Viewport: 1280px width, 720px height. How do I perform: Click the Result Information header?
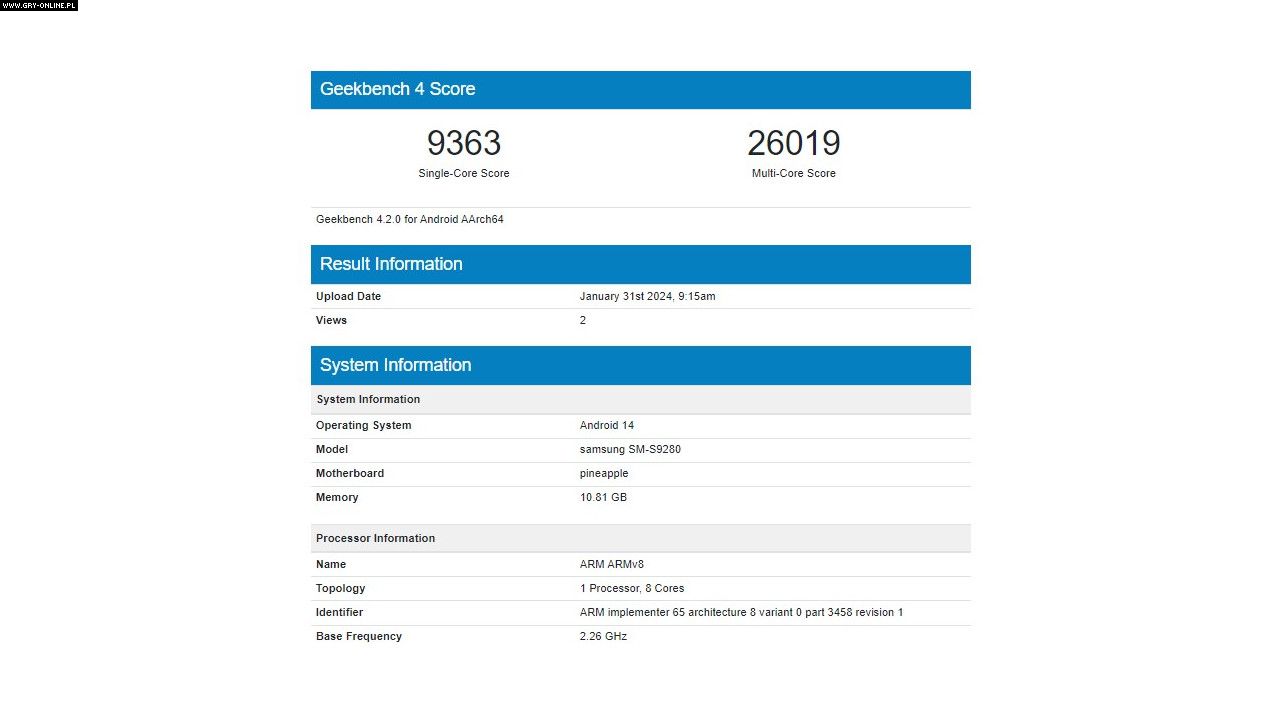[391, 264]
